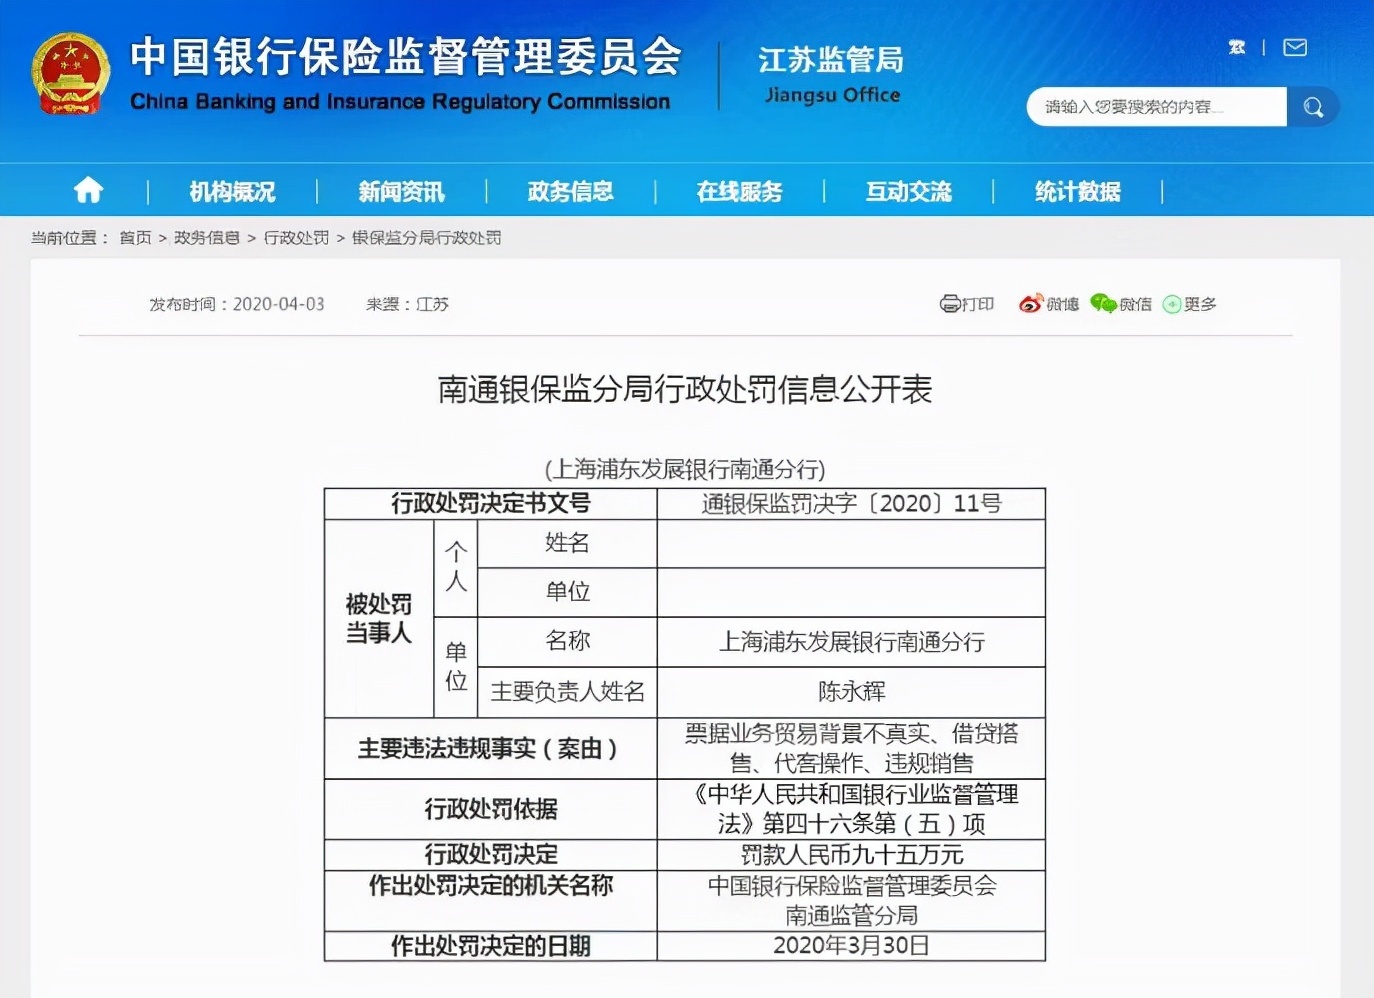Click the cell 通银保监罚决字〔2020〕11号
This screenshot has height=998, width=1374.
coord(851,504)
